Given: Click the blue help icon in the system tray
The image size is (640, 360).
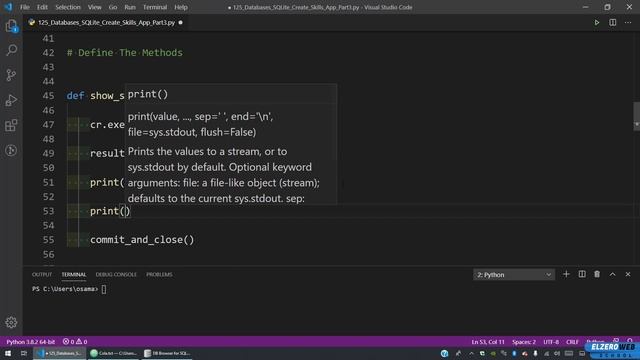Looking at the screenshot, I should coord(444,353).
